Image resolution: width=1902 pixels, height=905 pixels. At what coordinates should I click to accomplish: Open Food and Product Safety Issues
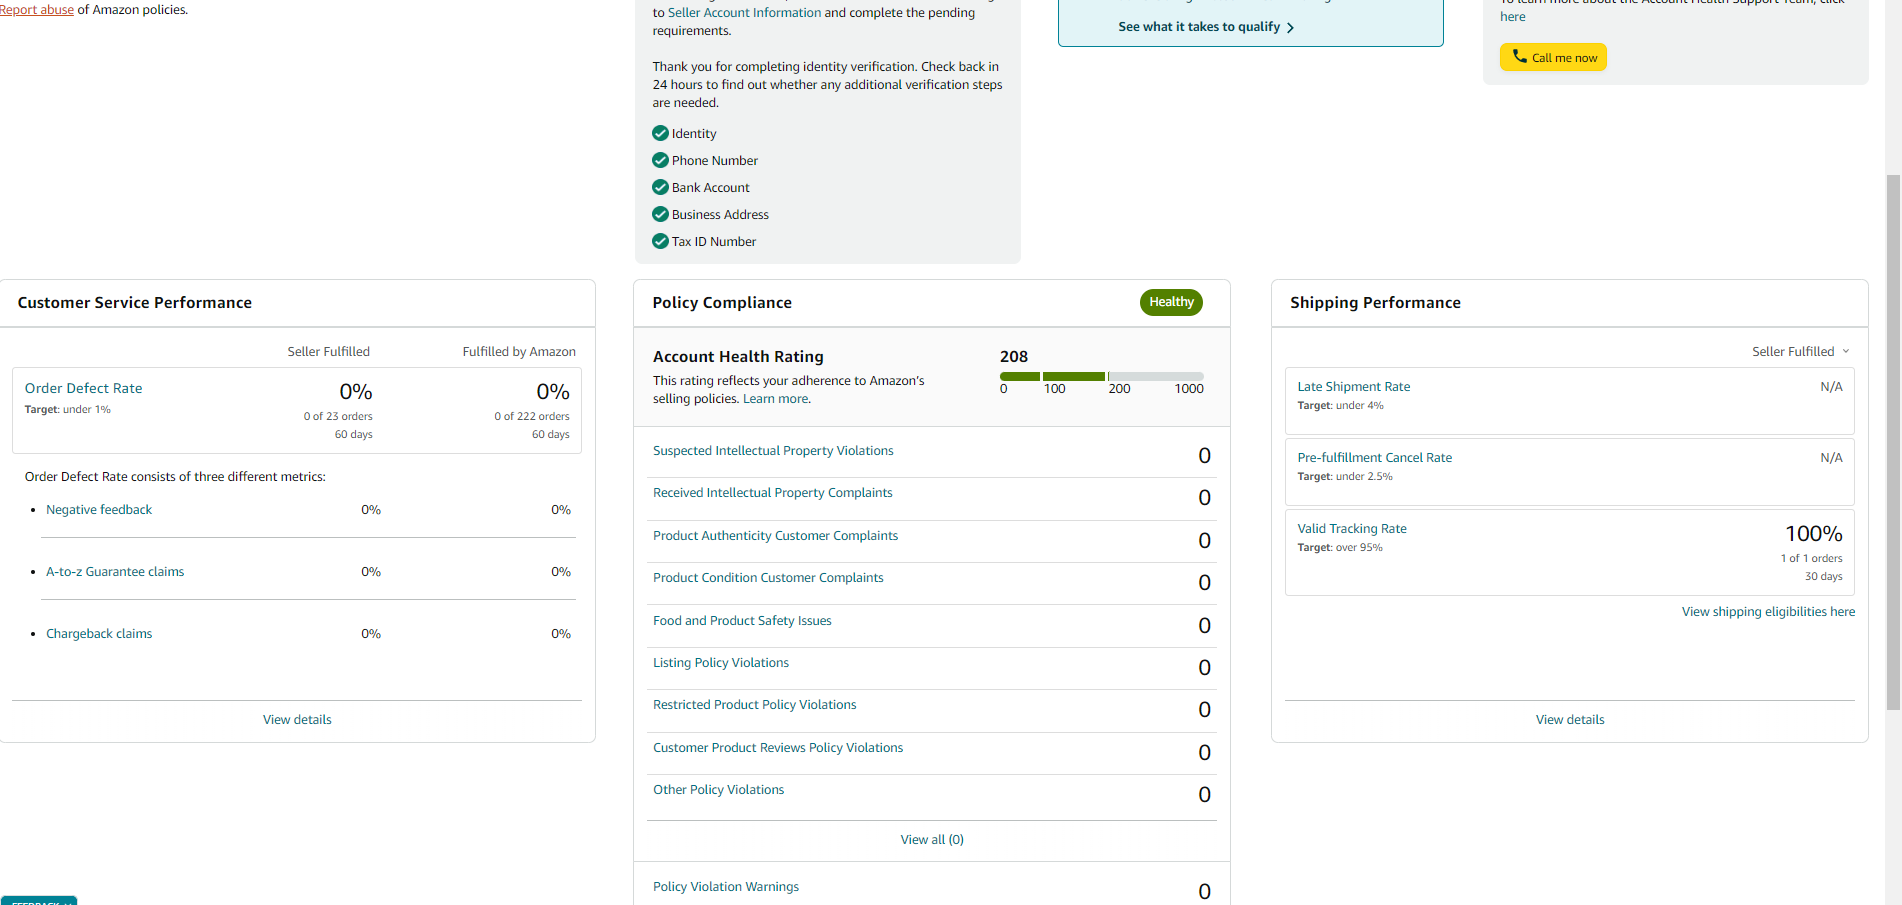tap(742, 621)
